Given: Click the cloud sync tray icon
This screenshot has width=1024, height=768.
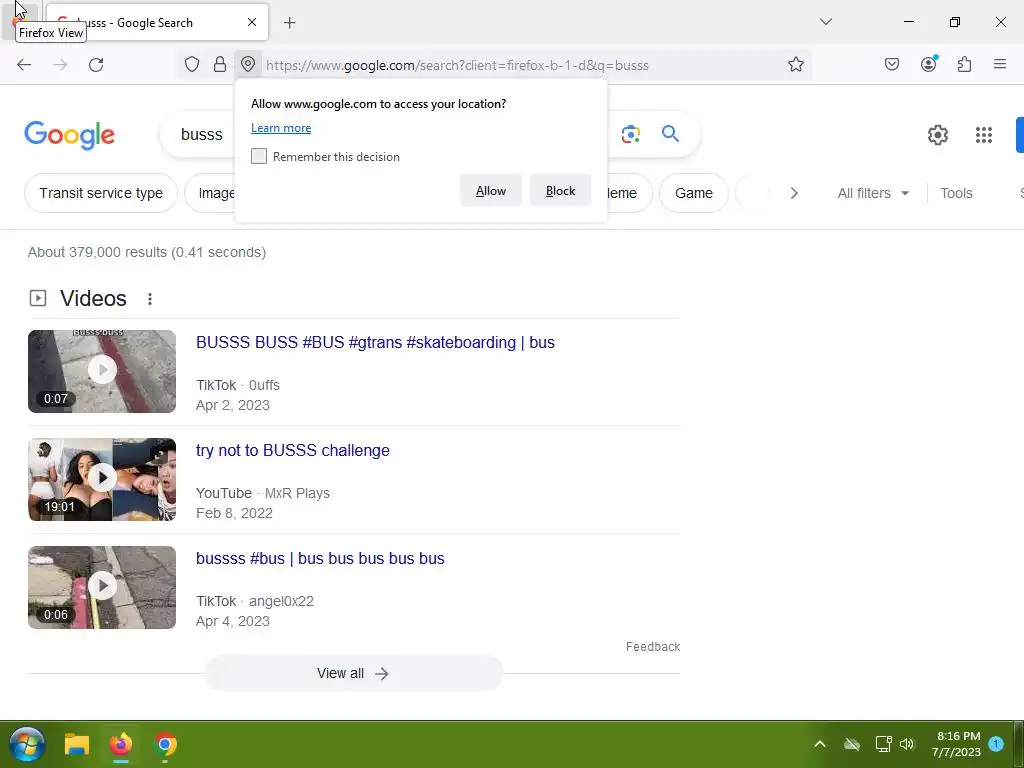Looking at the screenshot, I should pos(852,744).
